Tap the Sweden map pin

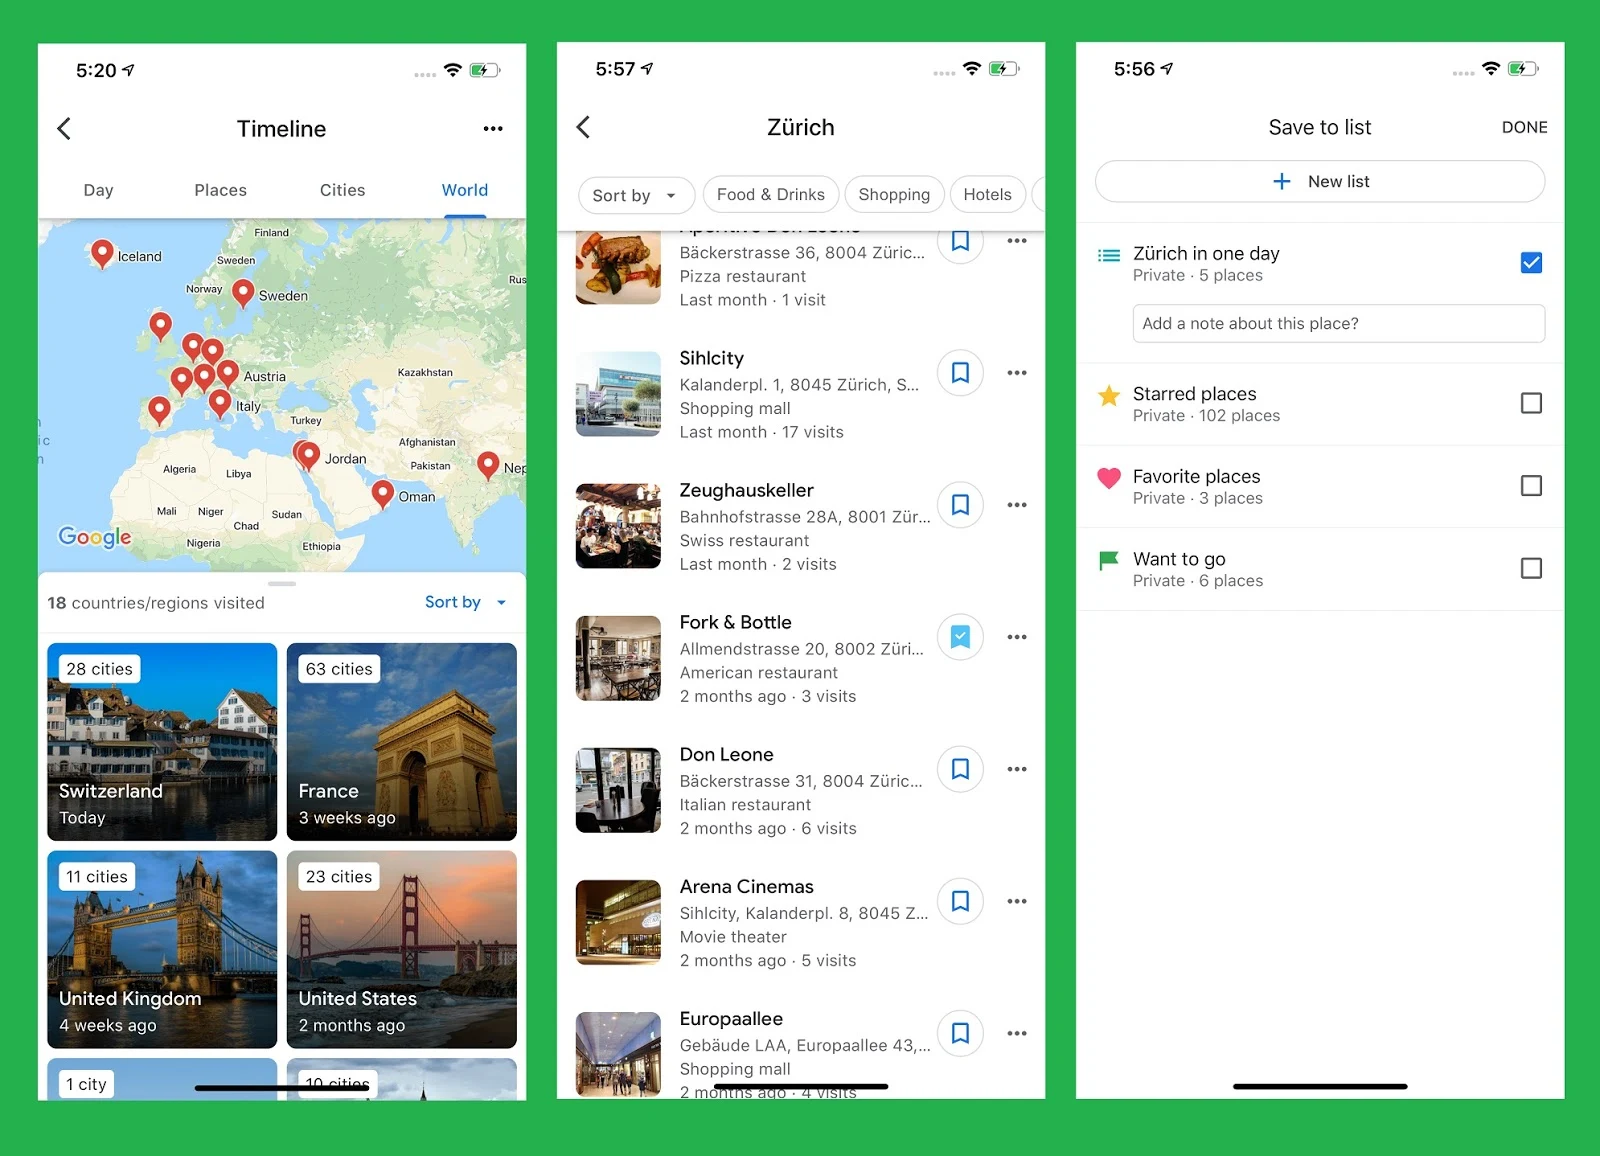243,293
